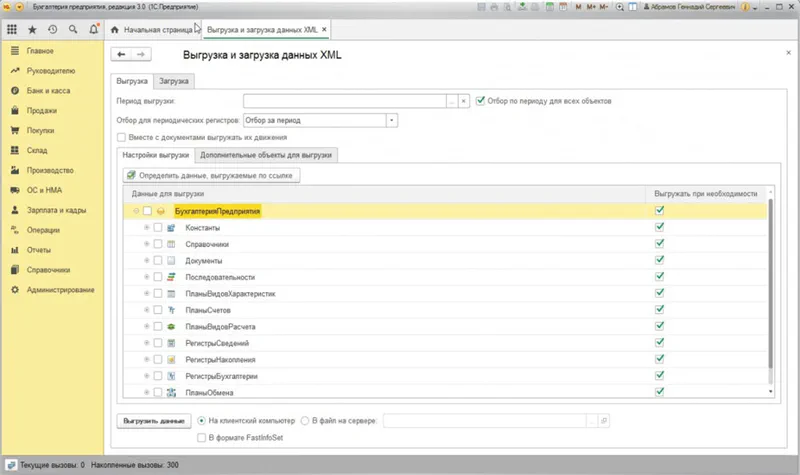
Task: Select 'В файл на сервере' radio button
Action: point(306,421)
